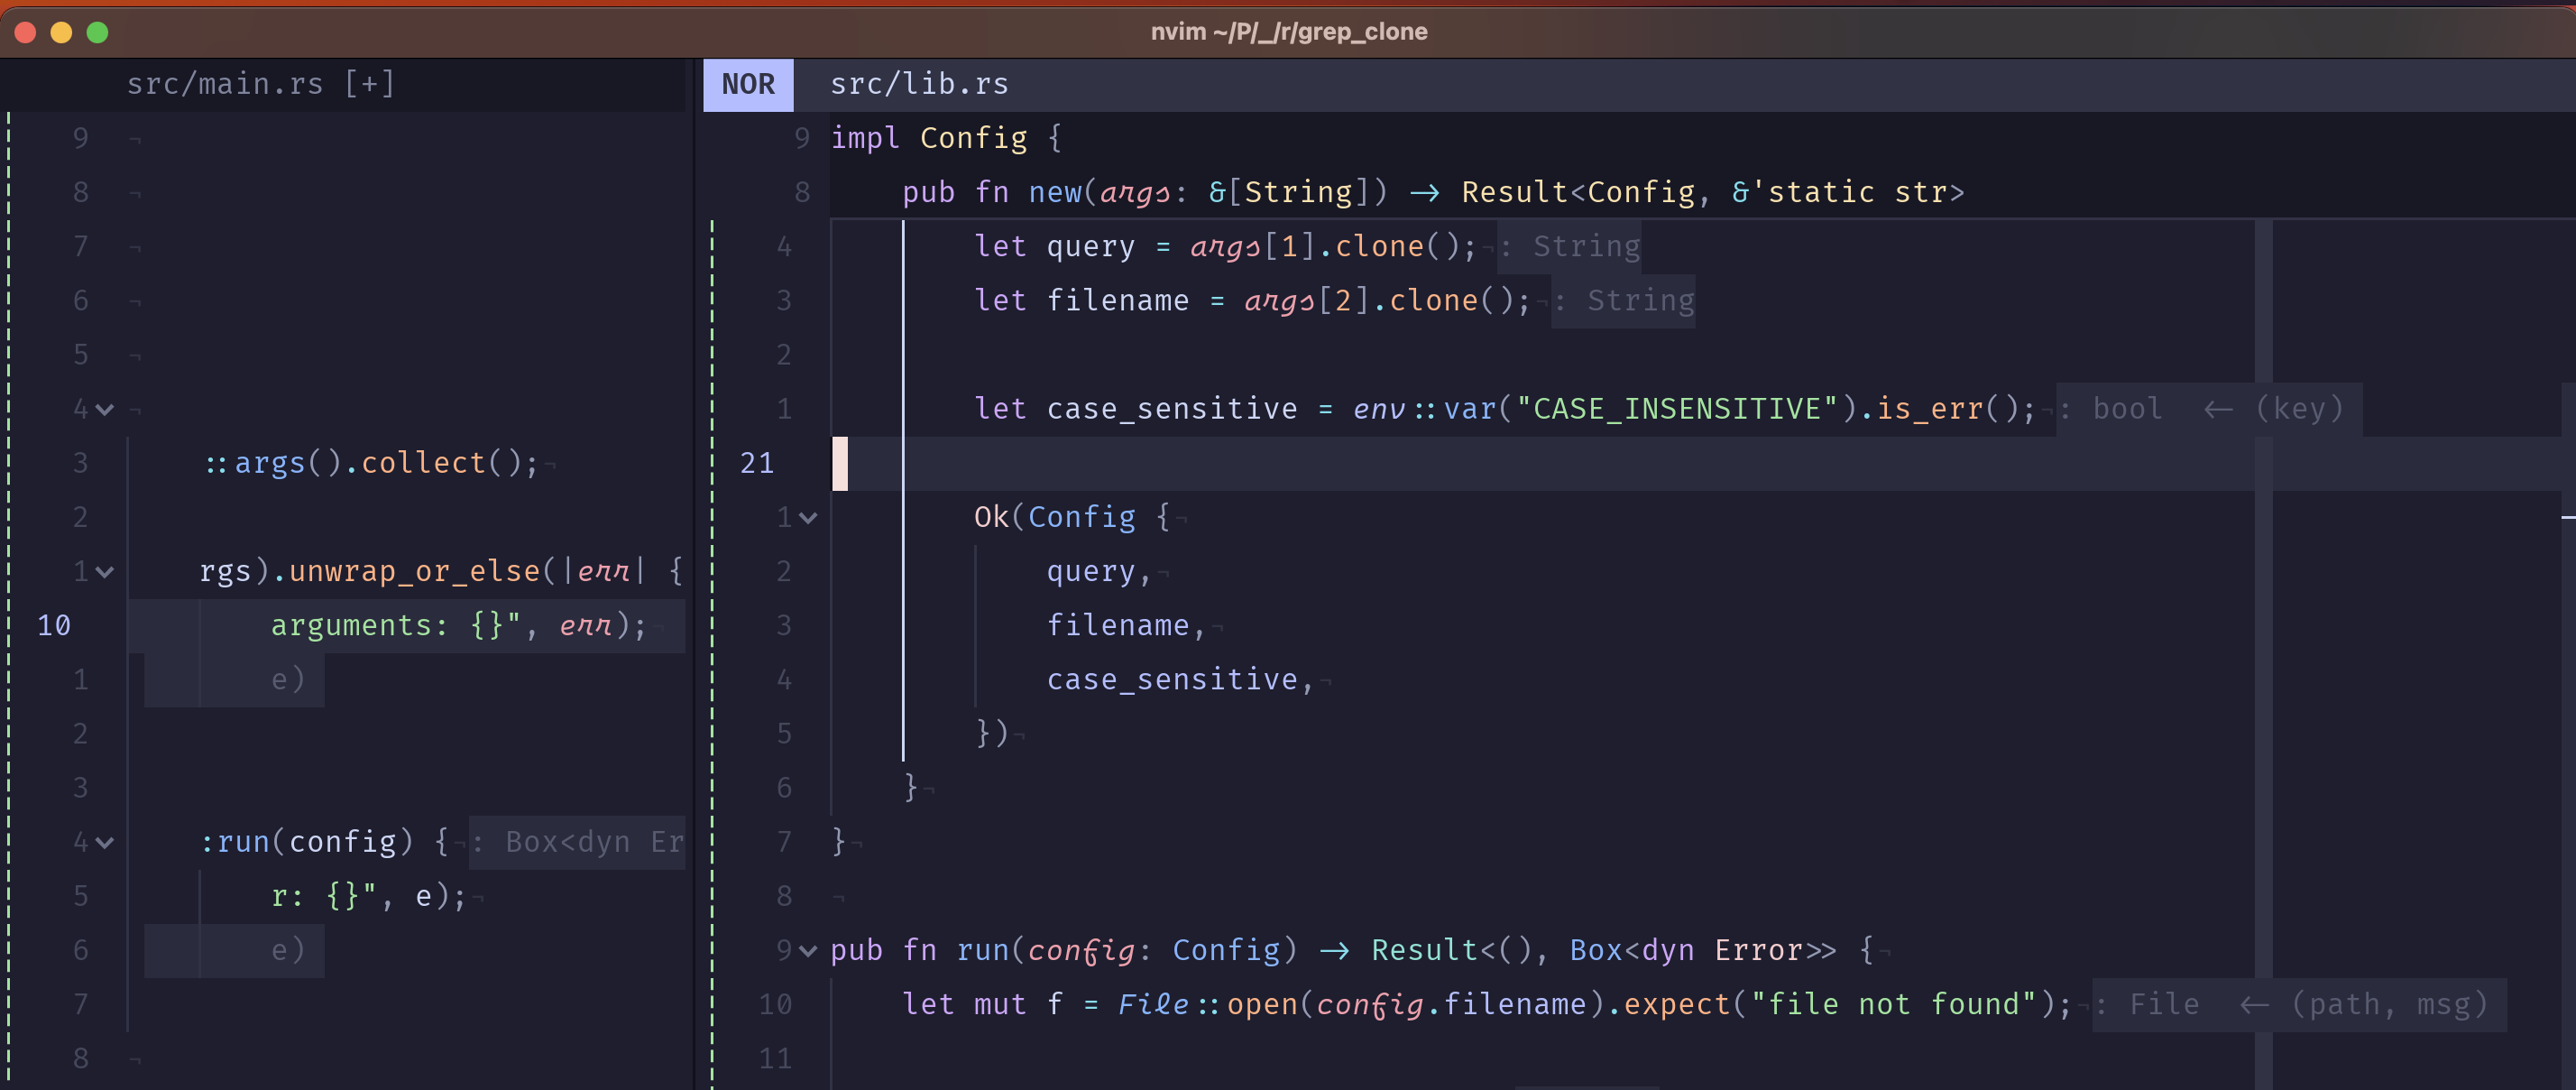Image resolution: width=2576 pixels, height=1090 pixels.
Task: Collapse the fold chevron beside 'Ok(Config {'
Action: click(x=808, y=518)
